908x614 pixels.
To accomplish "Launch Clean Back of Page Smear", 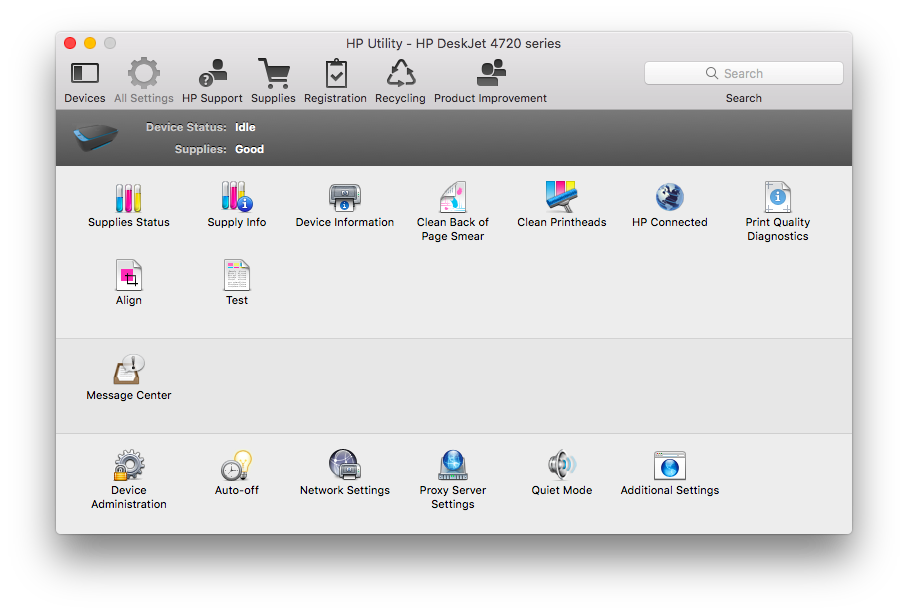I will 453,198.
